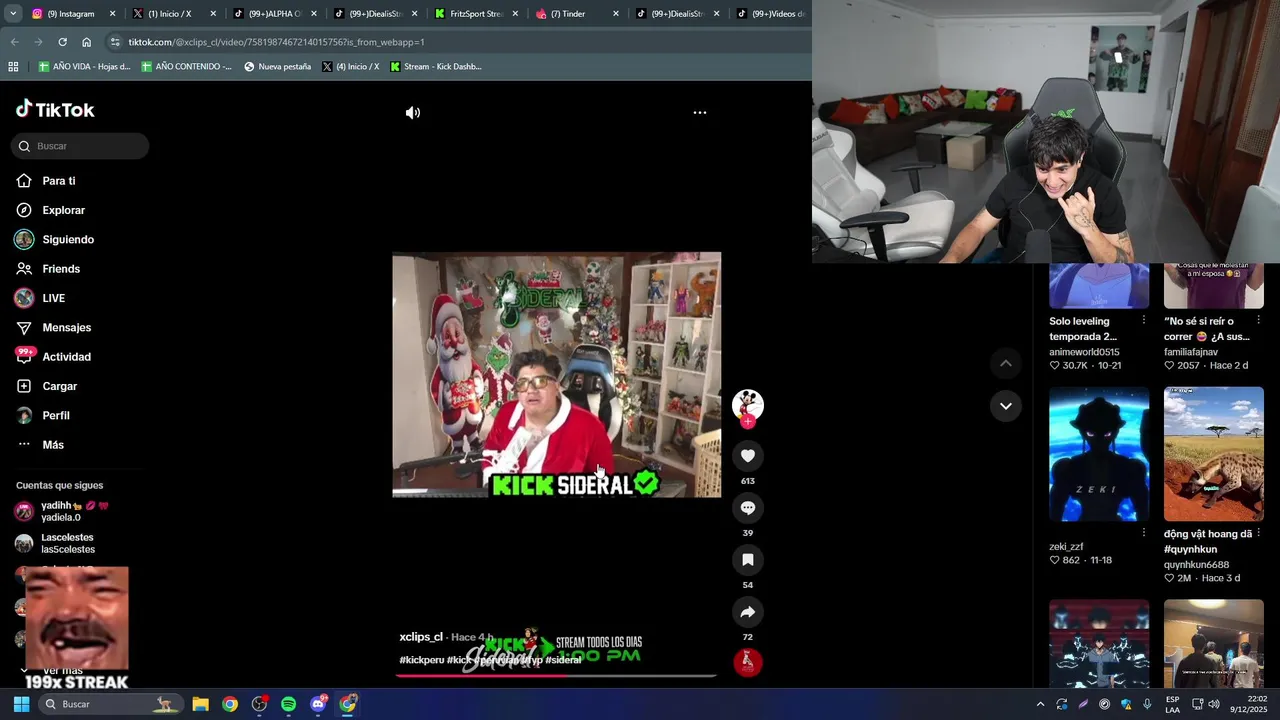
Task: Open tab search dropdown arrow
Action: [x=12, y=14]
